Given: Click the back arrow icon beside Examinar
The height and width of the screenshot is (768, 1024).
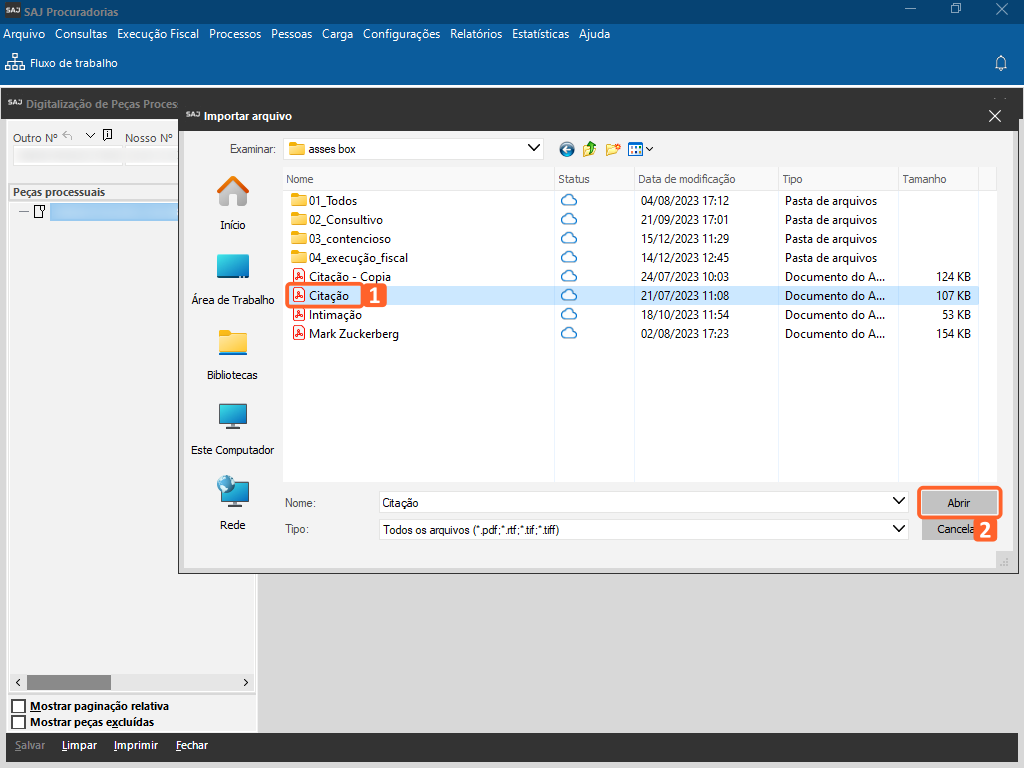Looking at the screenshot, I should point(567,149).
